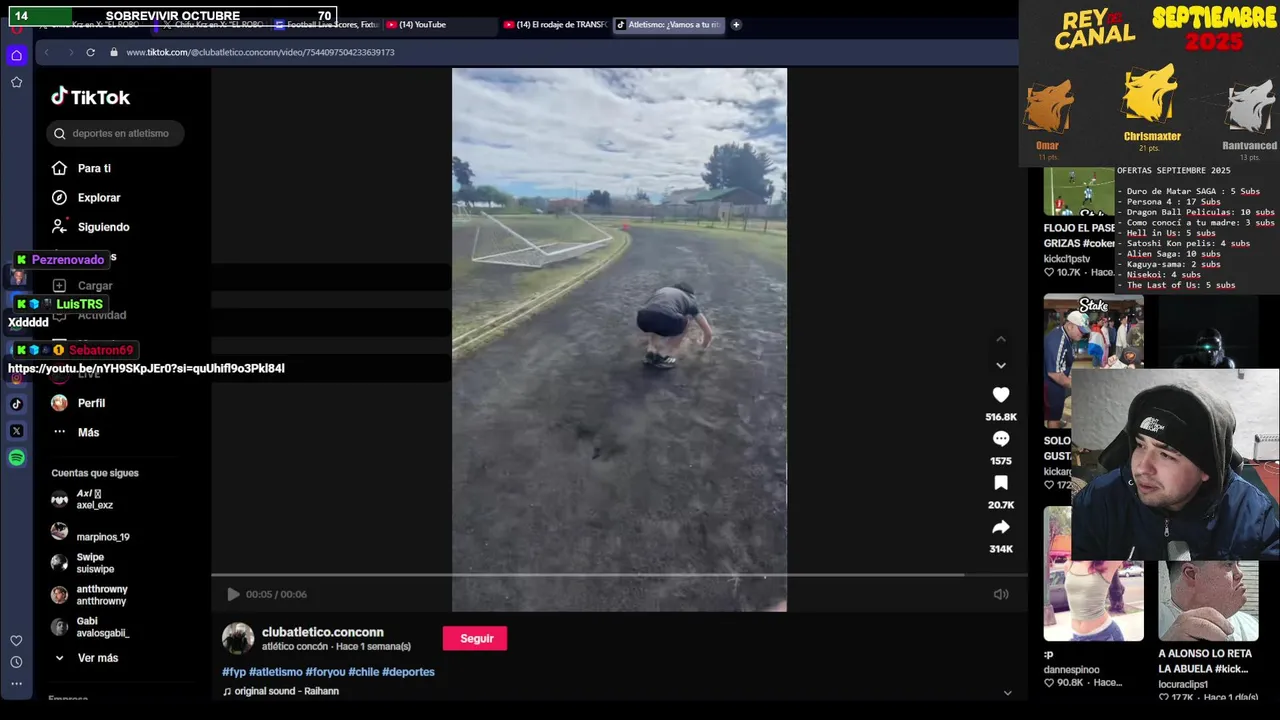Open clubatletico.conconn profile name
The width and height of the screenshot is (1280, 720).
pyautogui.click(x=322, y=632)
